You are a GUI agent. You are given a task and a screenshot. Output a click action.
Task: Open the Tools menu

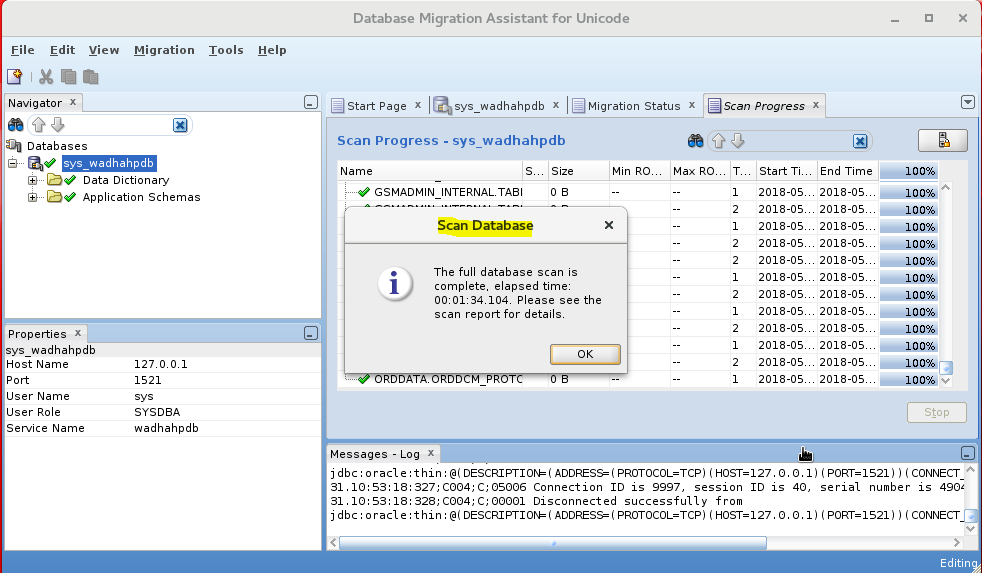pyautogui.click(x=226, y=50)
